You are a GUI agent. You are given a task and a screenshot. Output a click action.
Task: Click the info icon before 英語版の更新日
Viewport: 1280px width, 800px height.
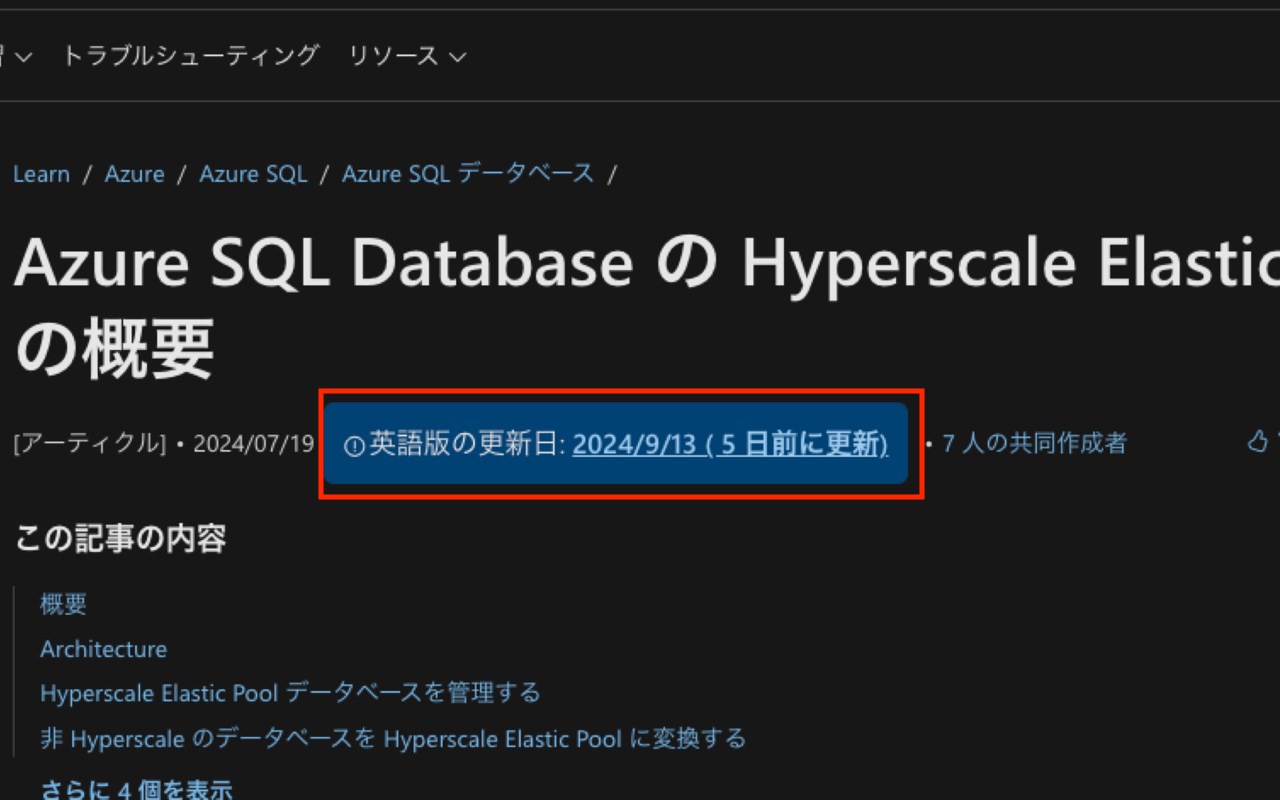pos(354,446)
